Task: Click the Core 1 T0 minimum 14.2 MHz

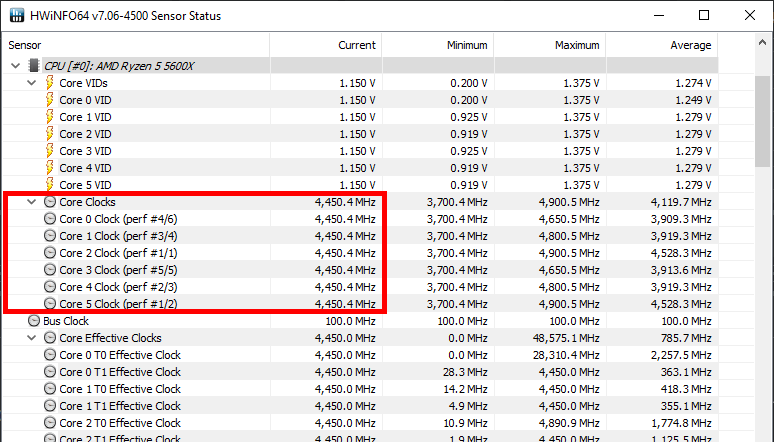Action: [465, 389]
